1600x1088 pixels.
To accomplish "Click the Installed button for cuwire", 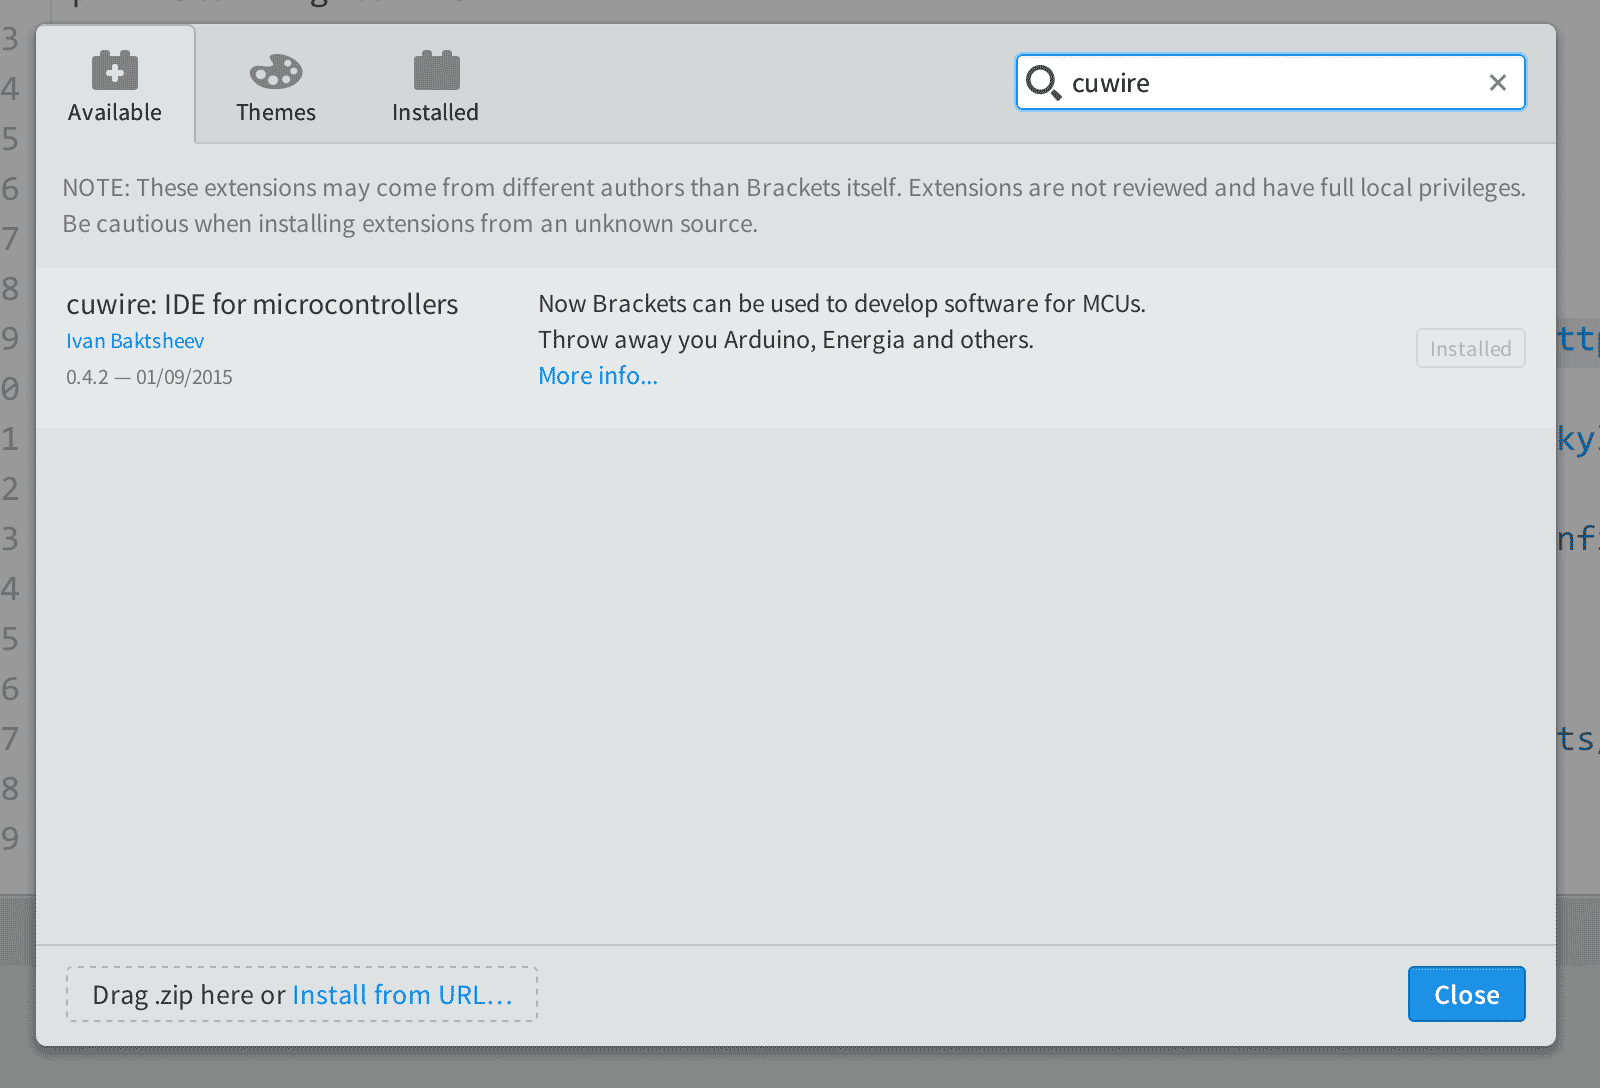I will [1470, 348].
